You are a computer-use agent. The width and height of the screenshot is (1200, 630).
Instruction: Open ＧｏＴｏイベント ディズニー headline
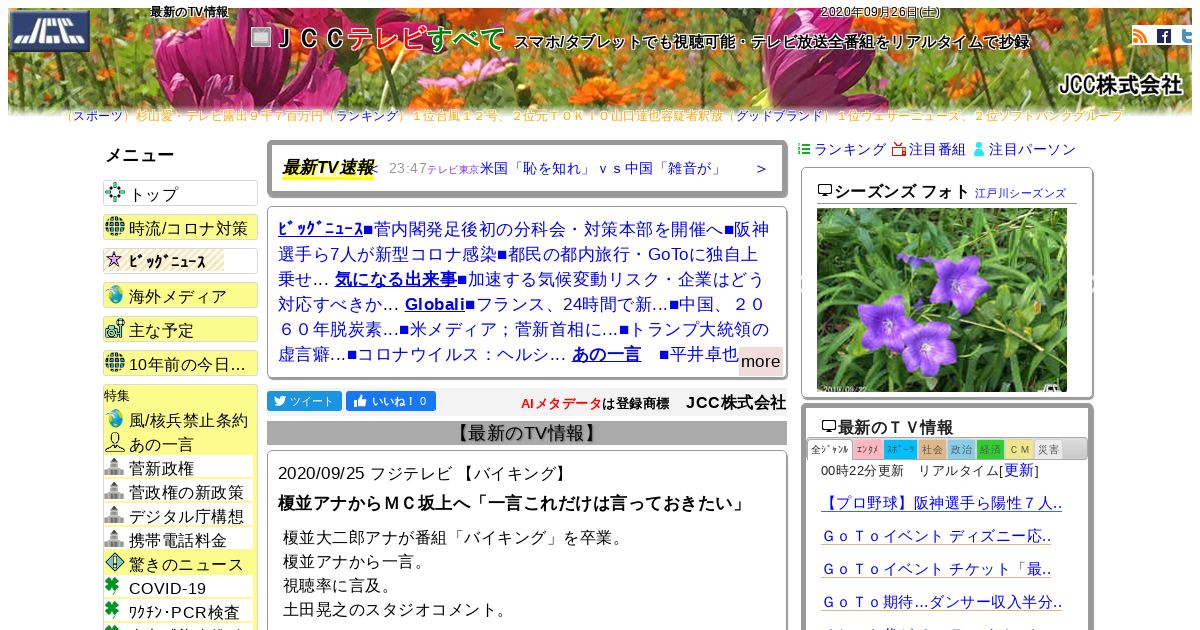(x=936, y=536)
